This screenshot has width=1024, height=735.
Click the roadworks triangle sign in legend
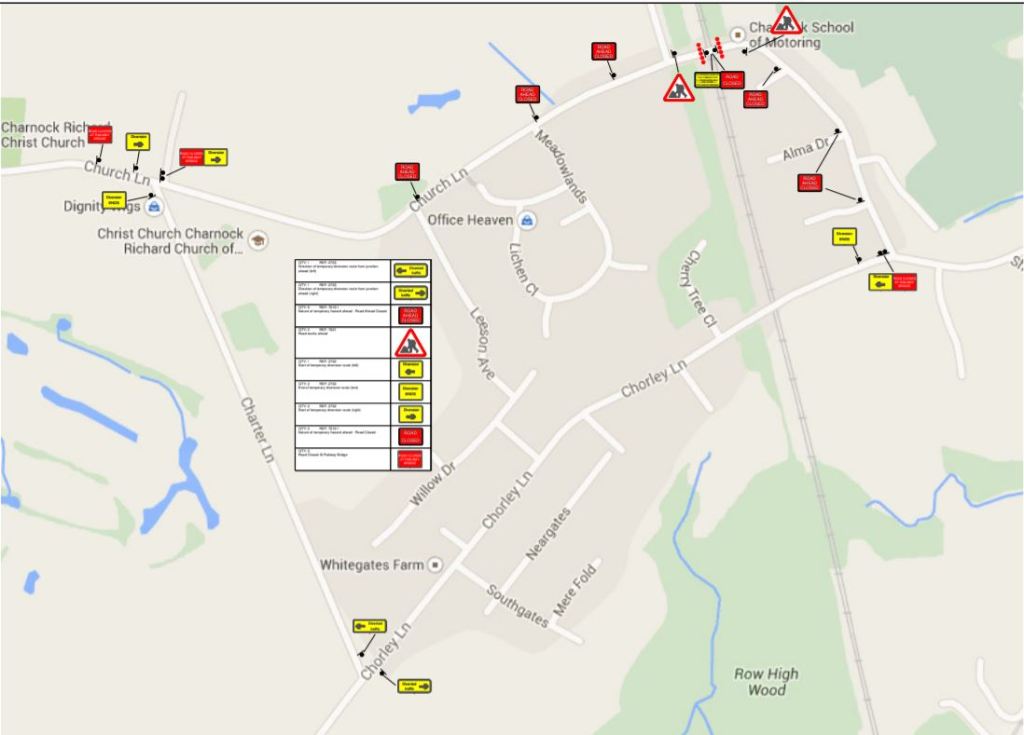tap(410, 344)
